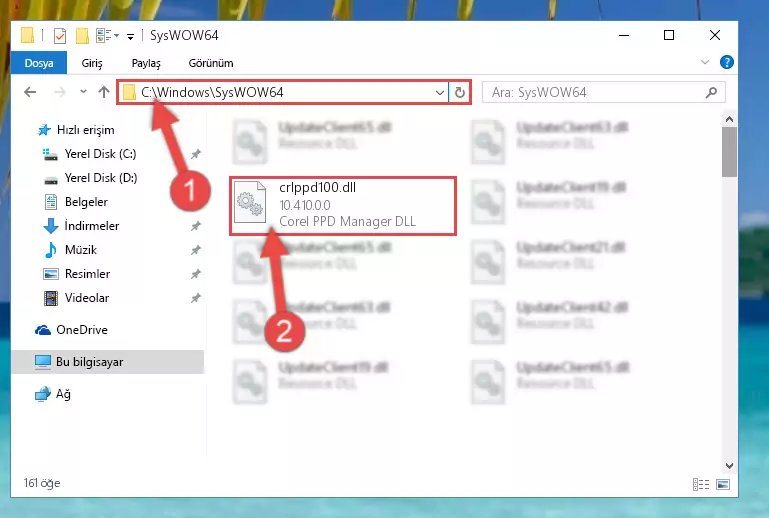This screenshot has width=769, height=518.
Task: Click the Yerel Disk (C:) drive icon
Action: pos(50,155)
